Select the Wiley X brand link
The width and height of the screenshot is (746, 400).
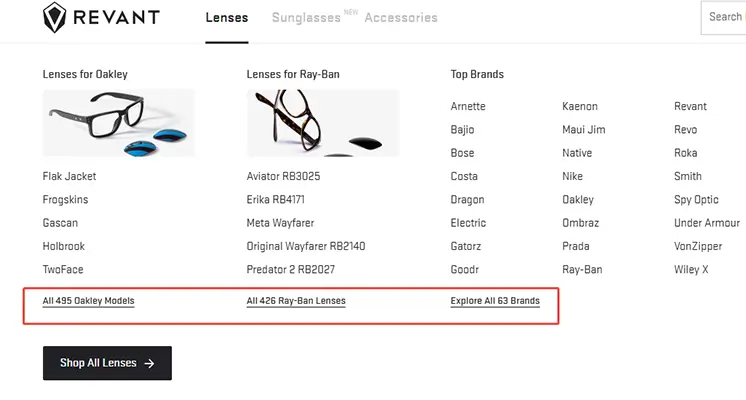pyautogui.click(x=691, y=270)
